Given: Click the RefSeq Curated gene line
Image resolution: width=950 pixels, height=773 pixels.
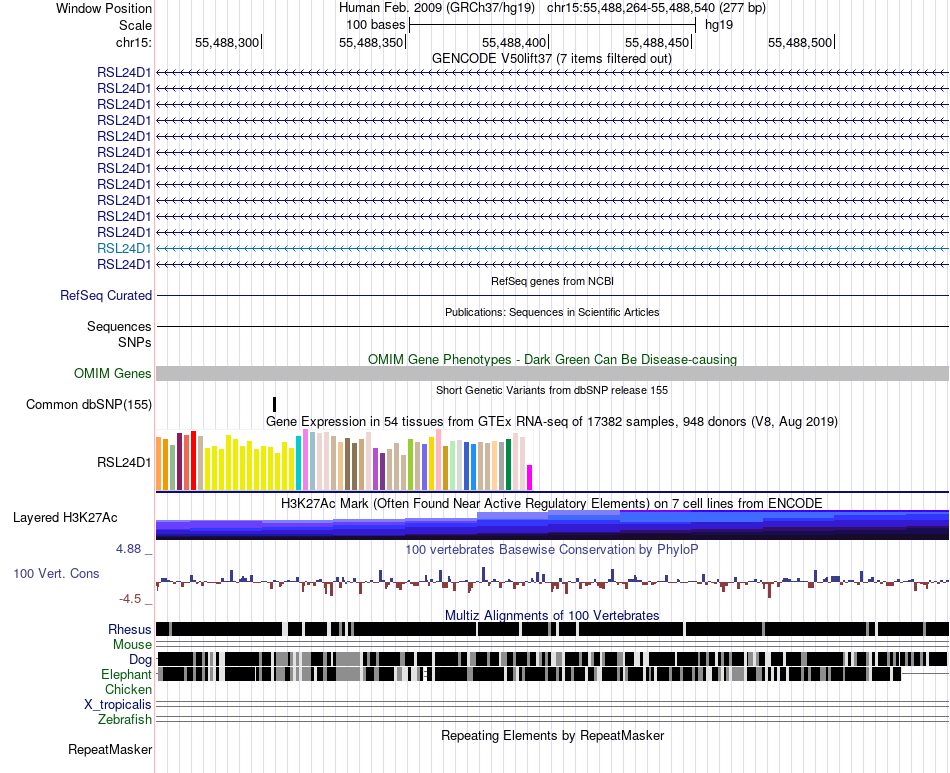Looking at the screenshot, I should [553, 296].
